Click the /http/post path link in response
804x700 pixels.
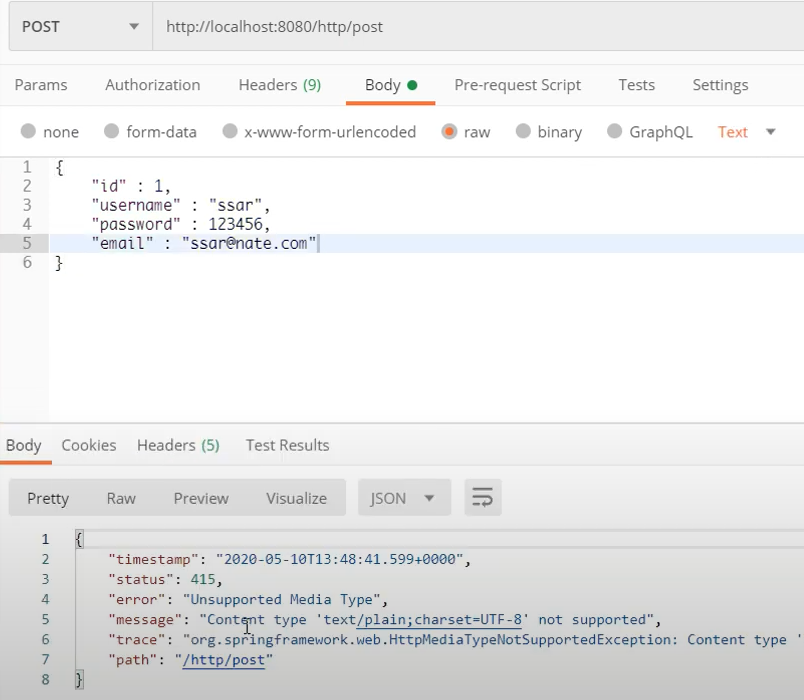[x=224, y=659]
